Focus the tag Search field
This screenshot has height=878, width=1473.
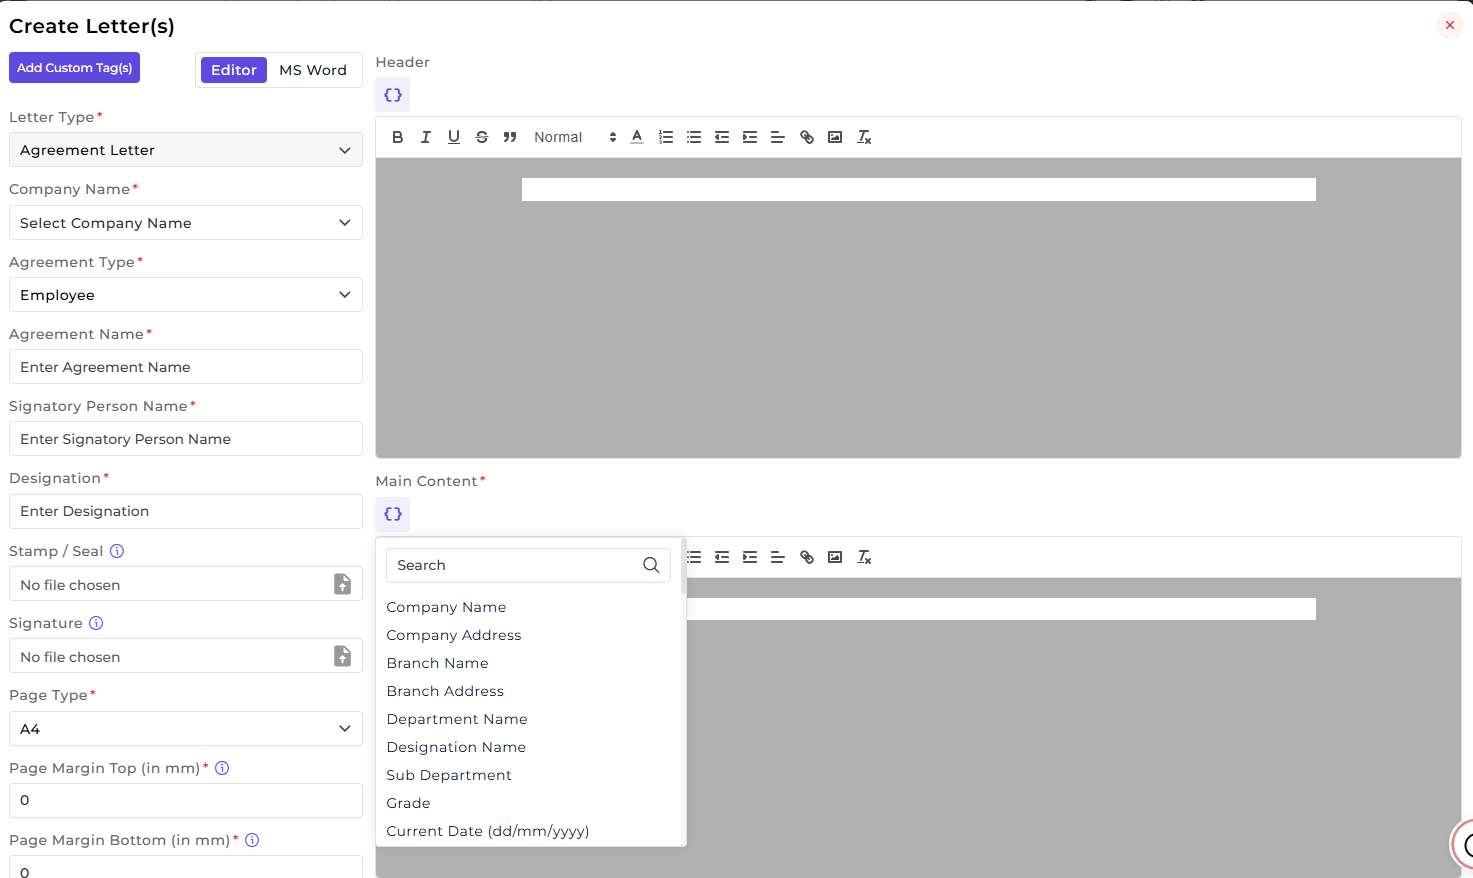[x=528, y=565]
